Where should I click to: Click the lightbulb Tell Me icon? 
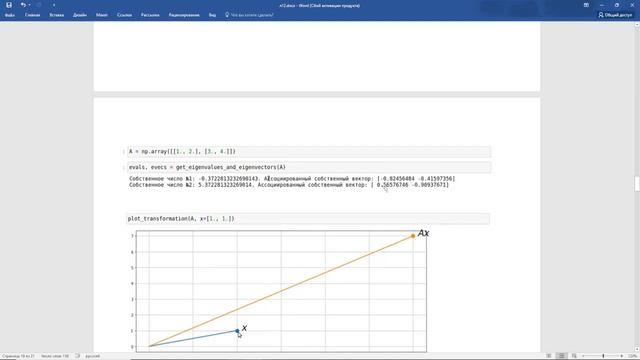coord(227,15)
